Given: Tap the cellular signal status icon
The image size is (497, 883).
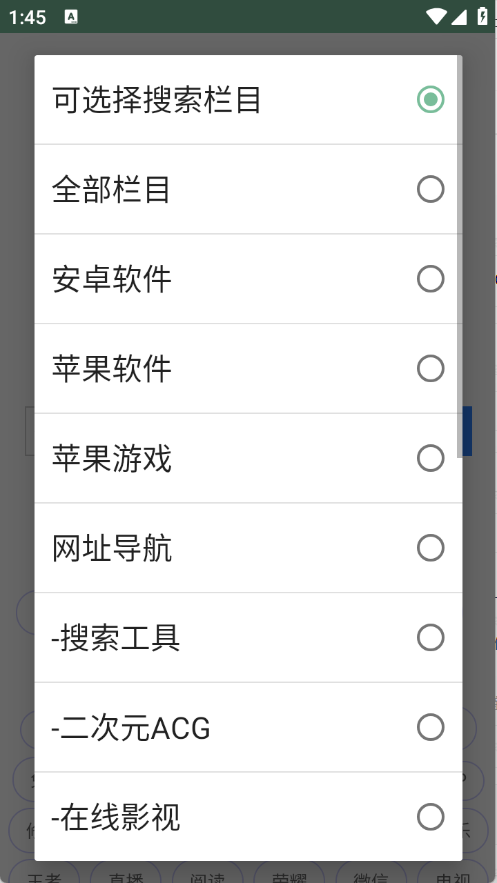Looking at the screenshot, I should pyautogui.click(x=459, y=16).
